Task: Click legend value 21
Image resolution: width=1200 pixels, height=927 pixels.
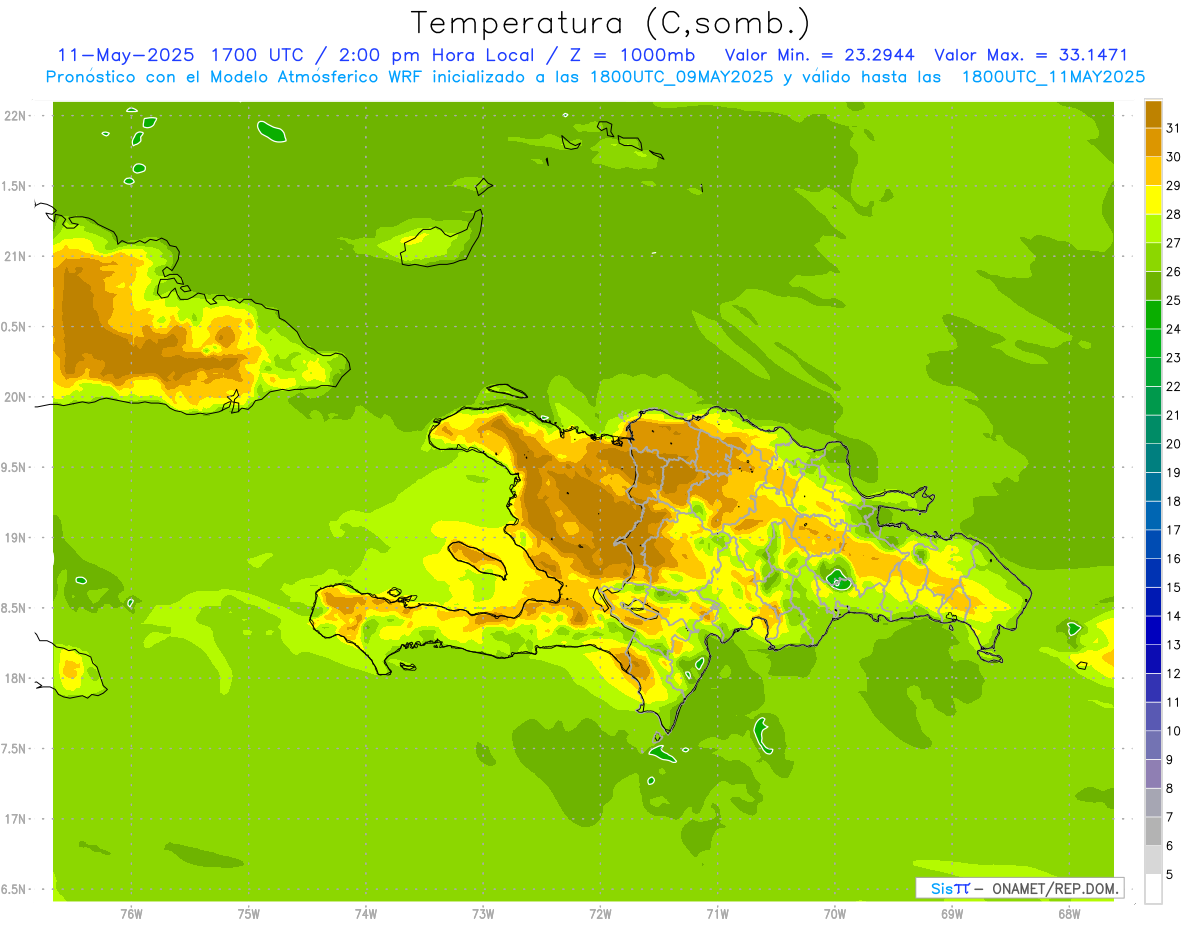Action: [x=1174, y=415]
